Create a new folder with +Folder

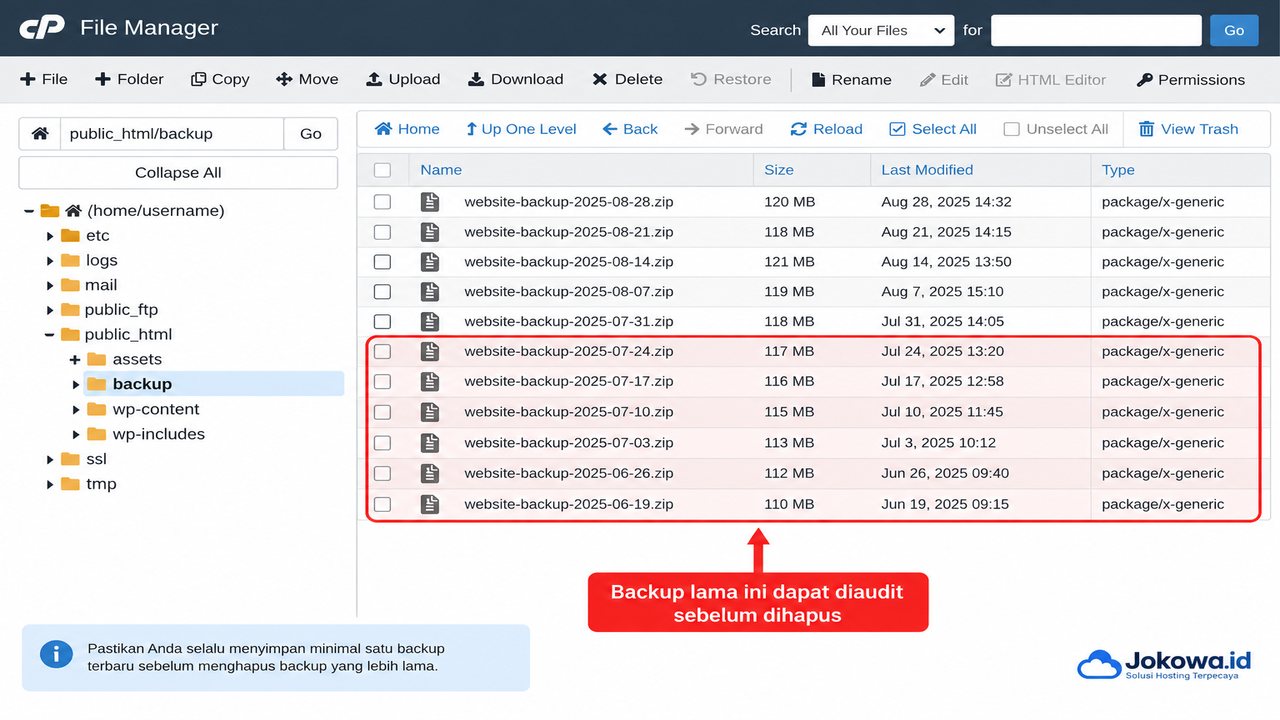coord(129,79)
